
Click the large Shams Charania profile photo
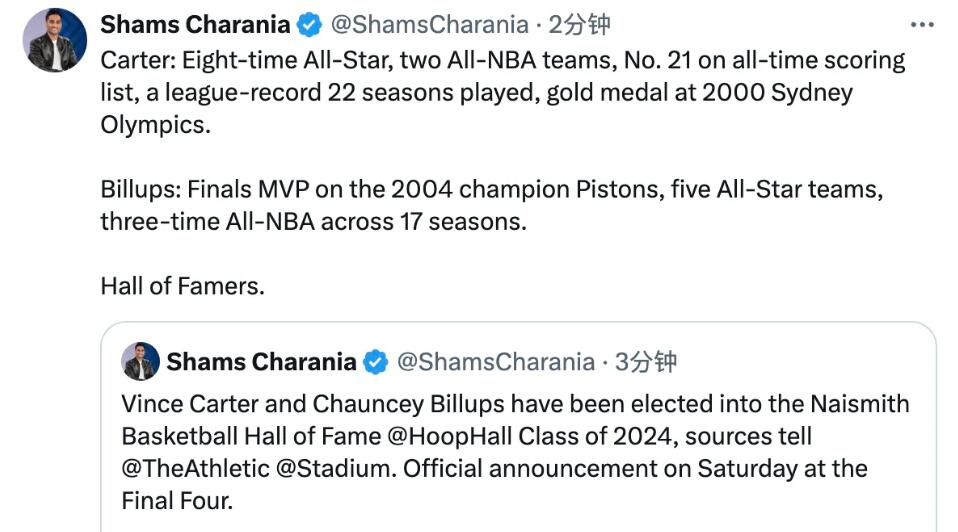[x=55, y=41]
